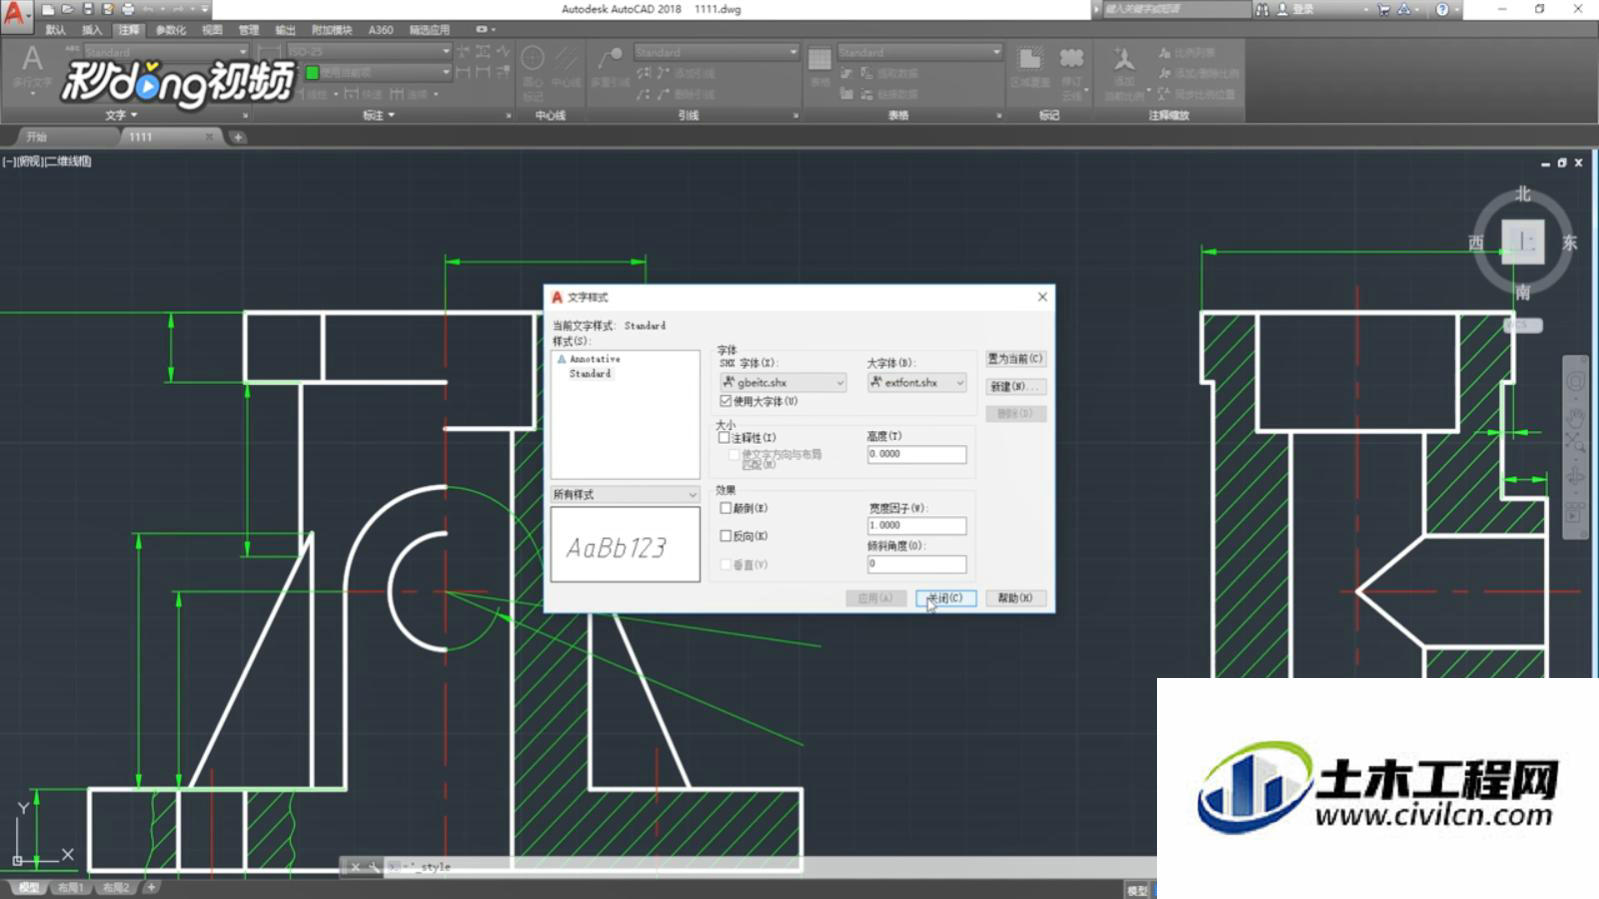Click the Save quick-access icon
The image size is (1599, 899).
[88, 9]
